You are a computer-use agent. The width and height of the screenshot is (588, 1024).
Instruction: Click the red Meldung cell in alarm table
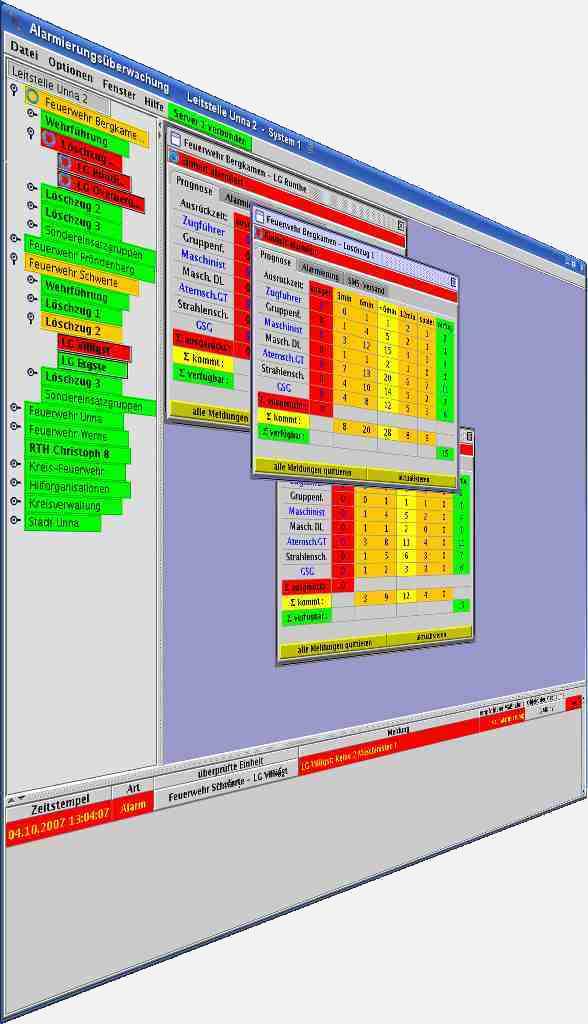(x=392, y=750)
